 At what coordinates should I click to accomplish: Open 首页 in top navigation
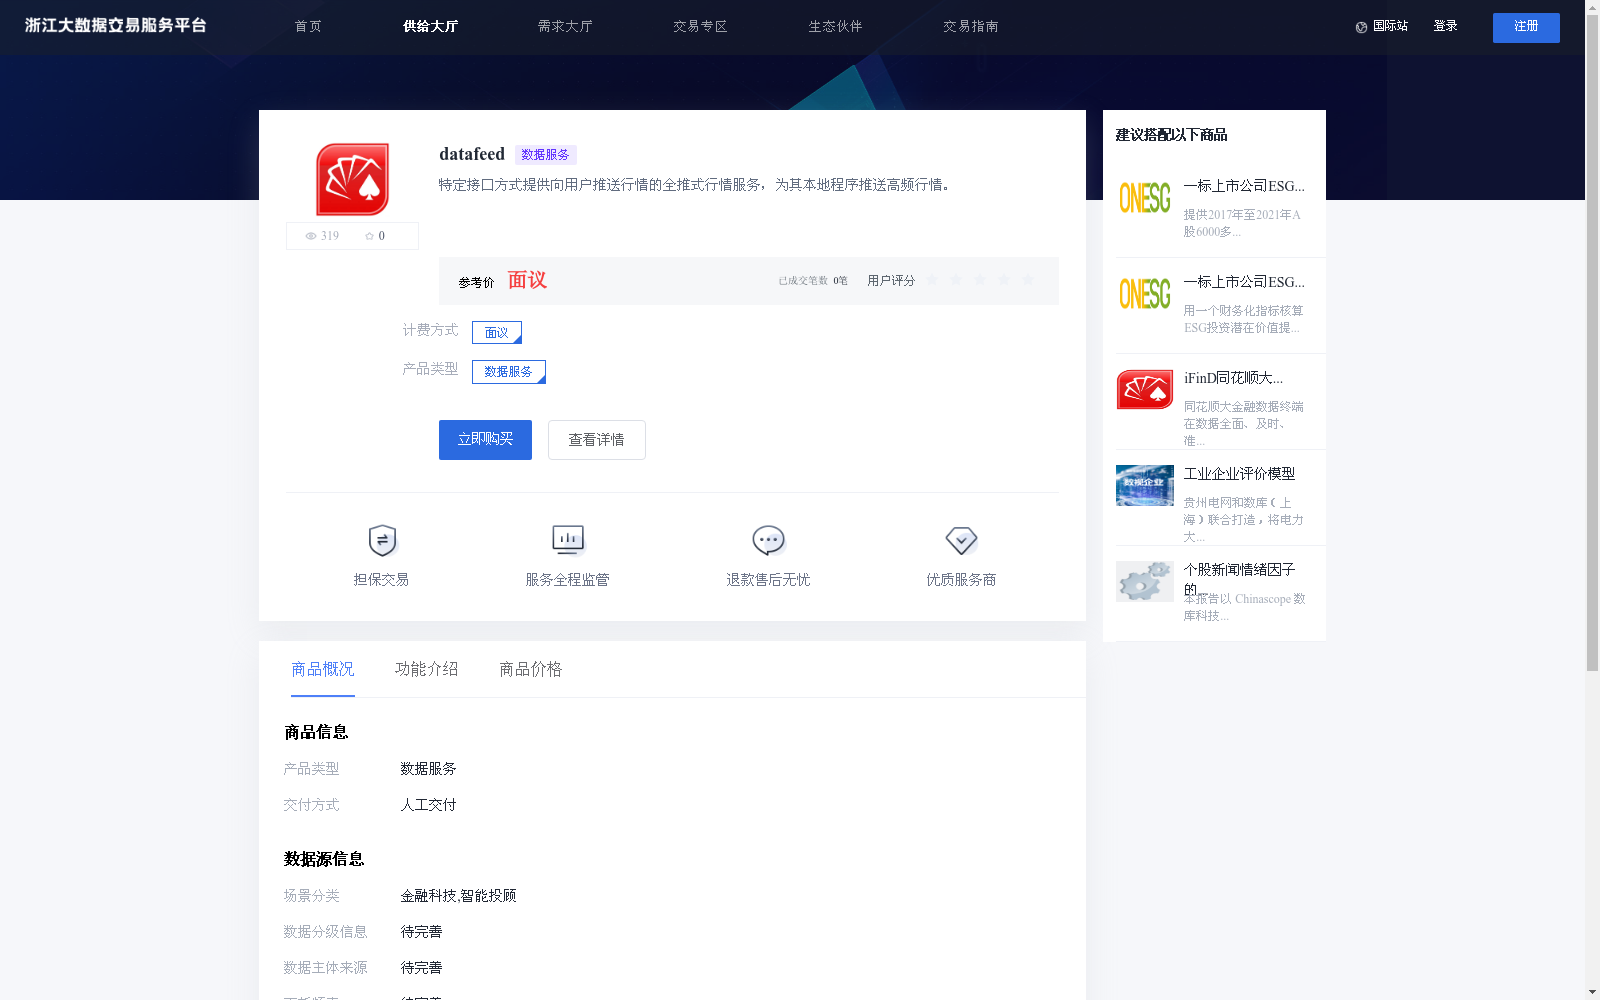tap(308, 27)
